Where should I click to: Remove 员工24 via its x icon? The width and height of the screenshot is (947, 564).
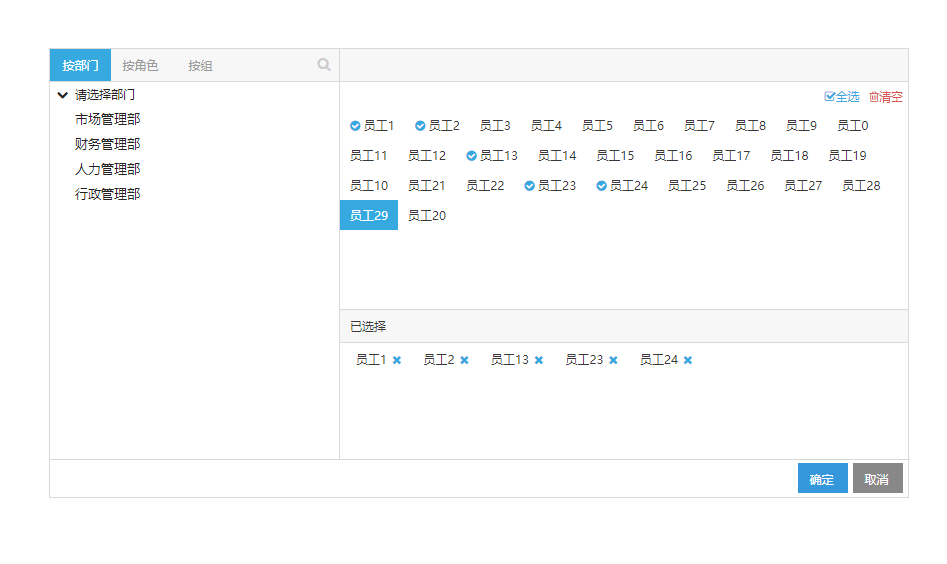tap(688, 360)
